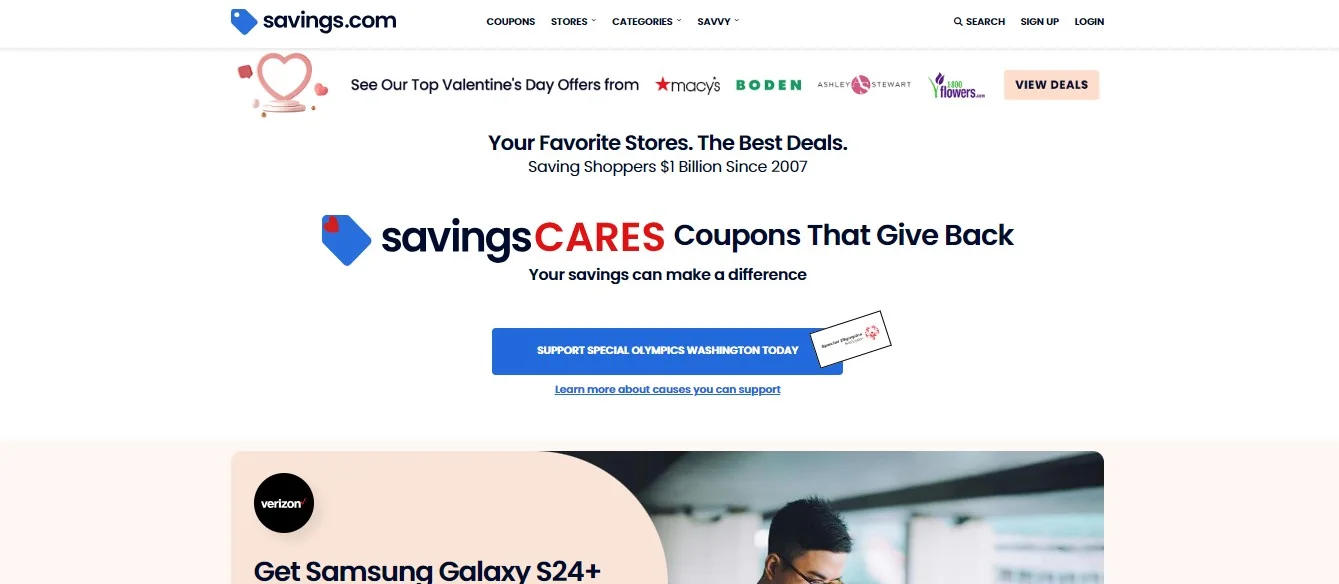Click the Valentine's heart decoration image
This screenshot has height=584, width=1339.
tap(284, 84)
